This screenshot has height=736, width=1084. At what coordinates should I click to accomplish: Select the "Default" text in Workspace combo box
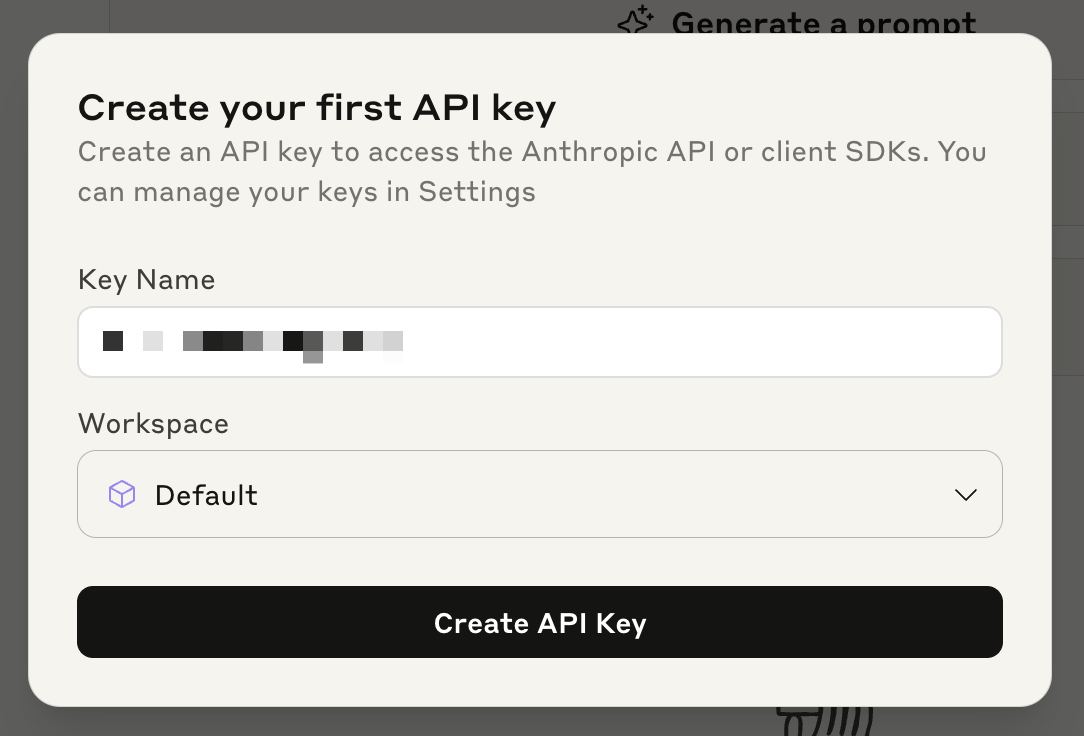click(206, 495)
